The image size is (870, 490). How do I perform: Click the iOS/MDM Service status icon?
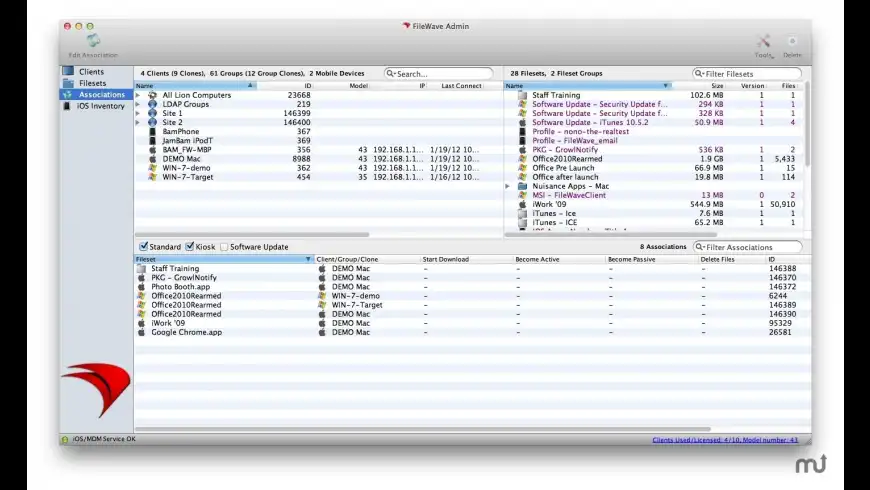coord(65,440)
